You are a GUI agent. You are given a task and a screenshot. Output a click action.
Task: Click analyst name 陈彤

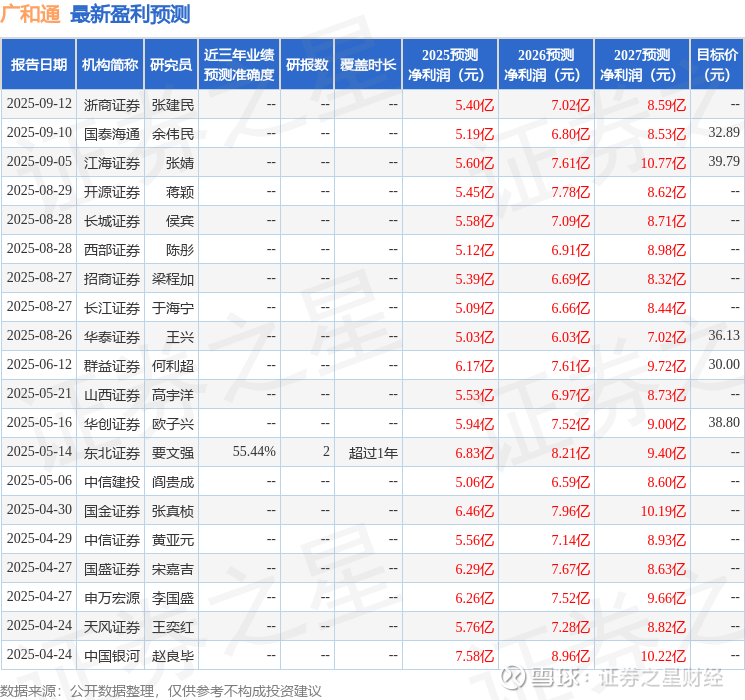[x=180, y=250]
